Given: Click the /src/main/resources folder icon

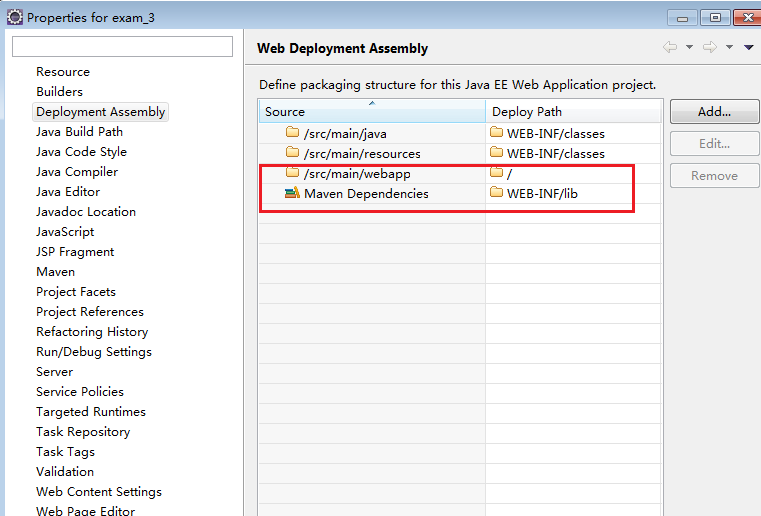Looking at the screenshot, I should (292, 153).
